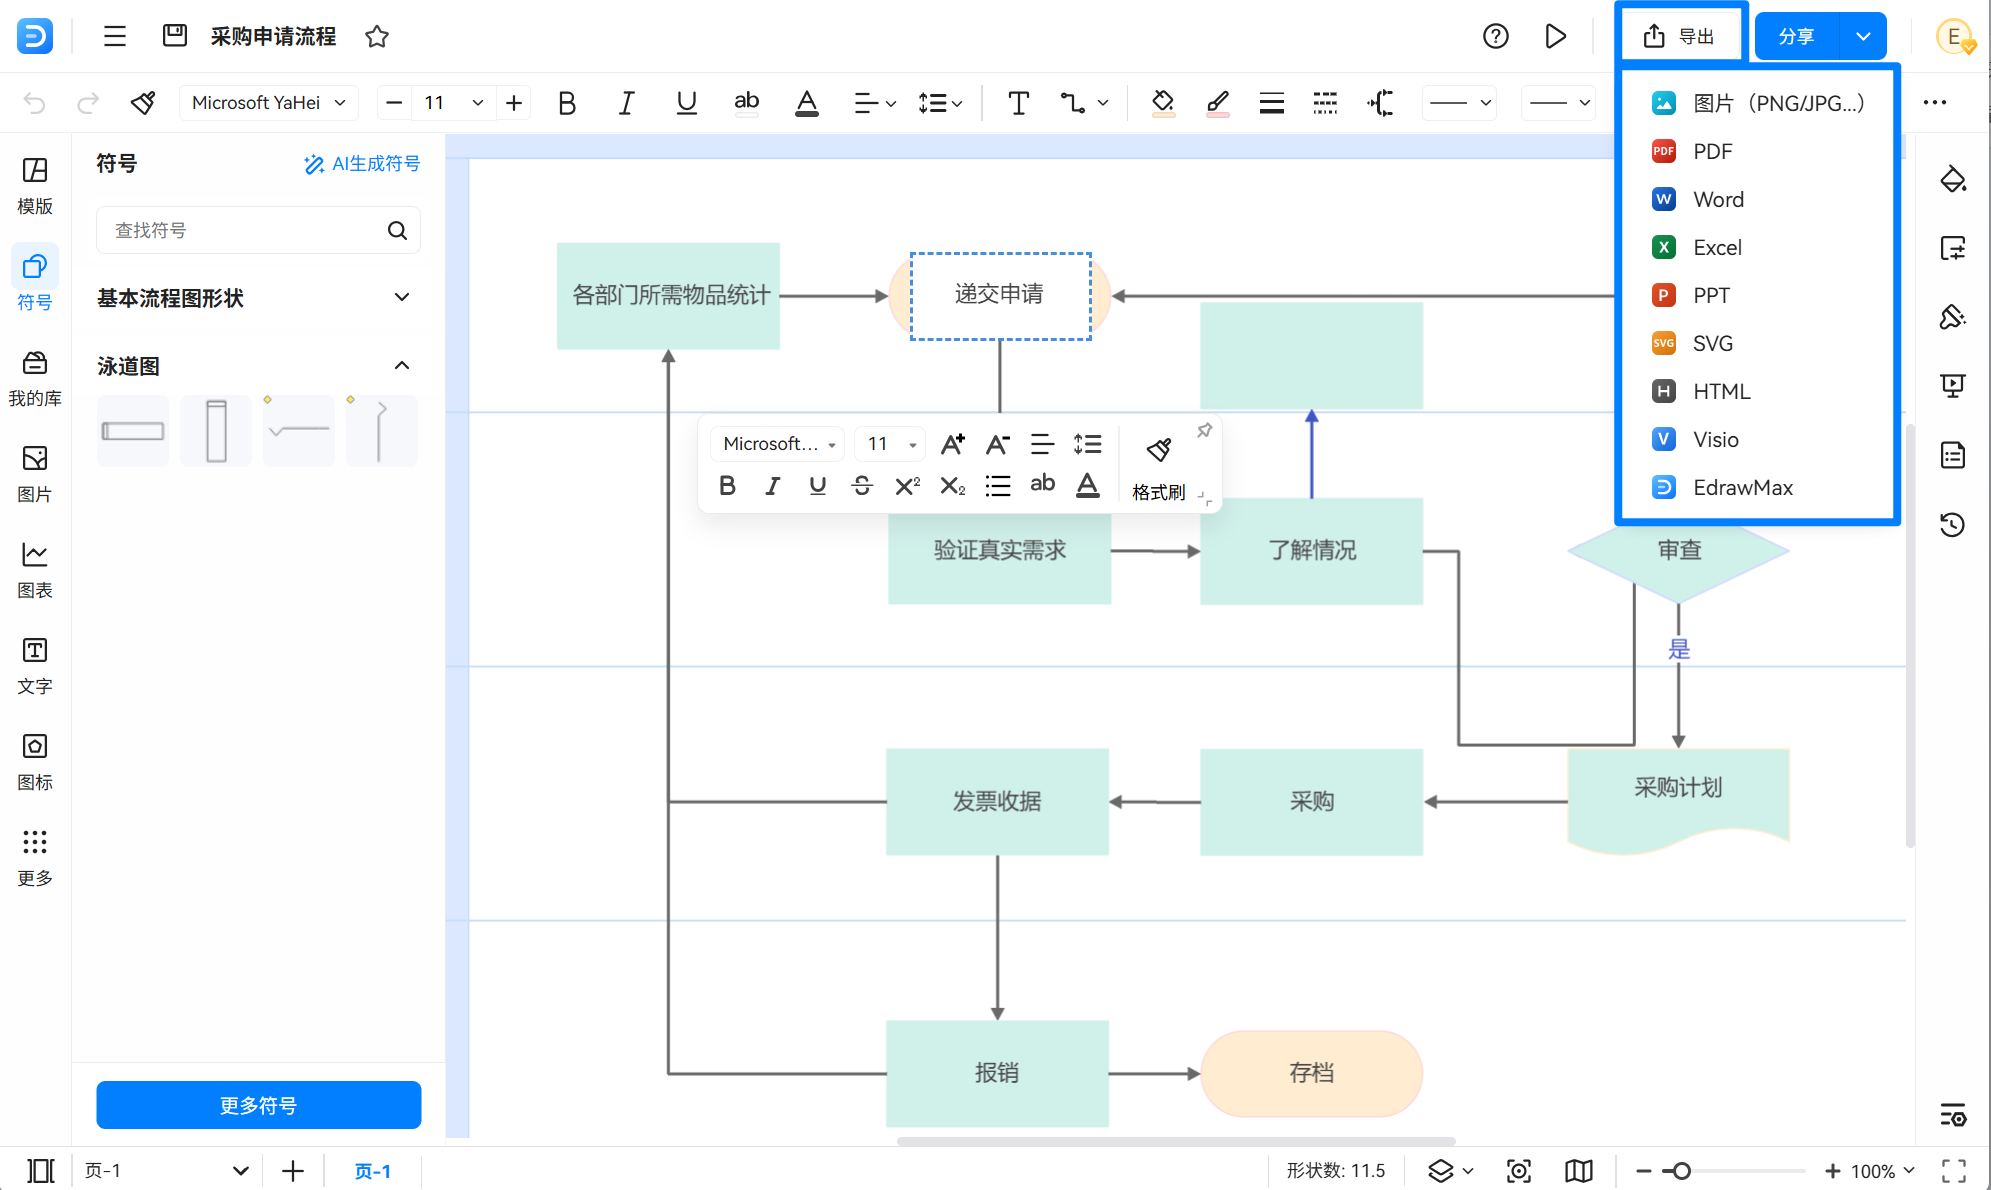Start presentation with the play icon

click(1555, 37)
